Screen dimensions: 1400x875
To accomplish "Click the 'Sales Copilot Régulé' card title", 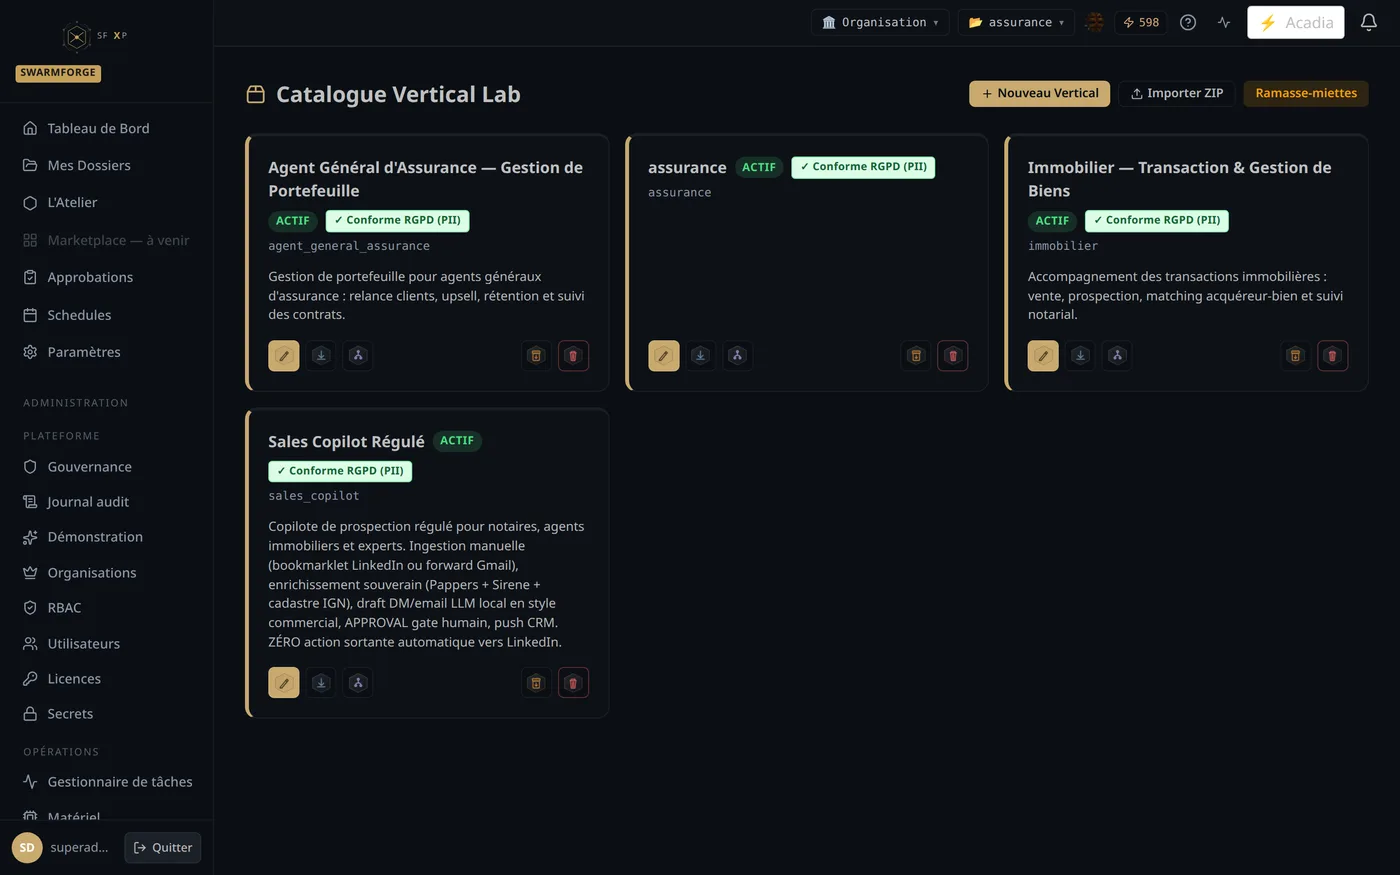I will (346, 441).
